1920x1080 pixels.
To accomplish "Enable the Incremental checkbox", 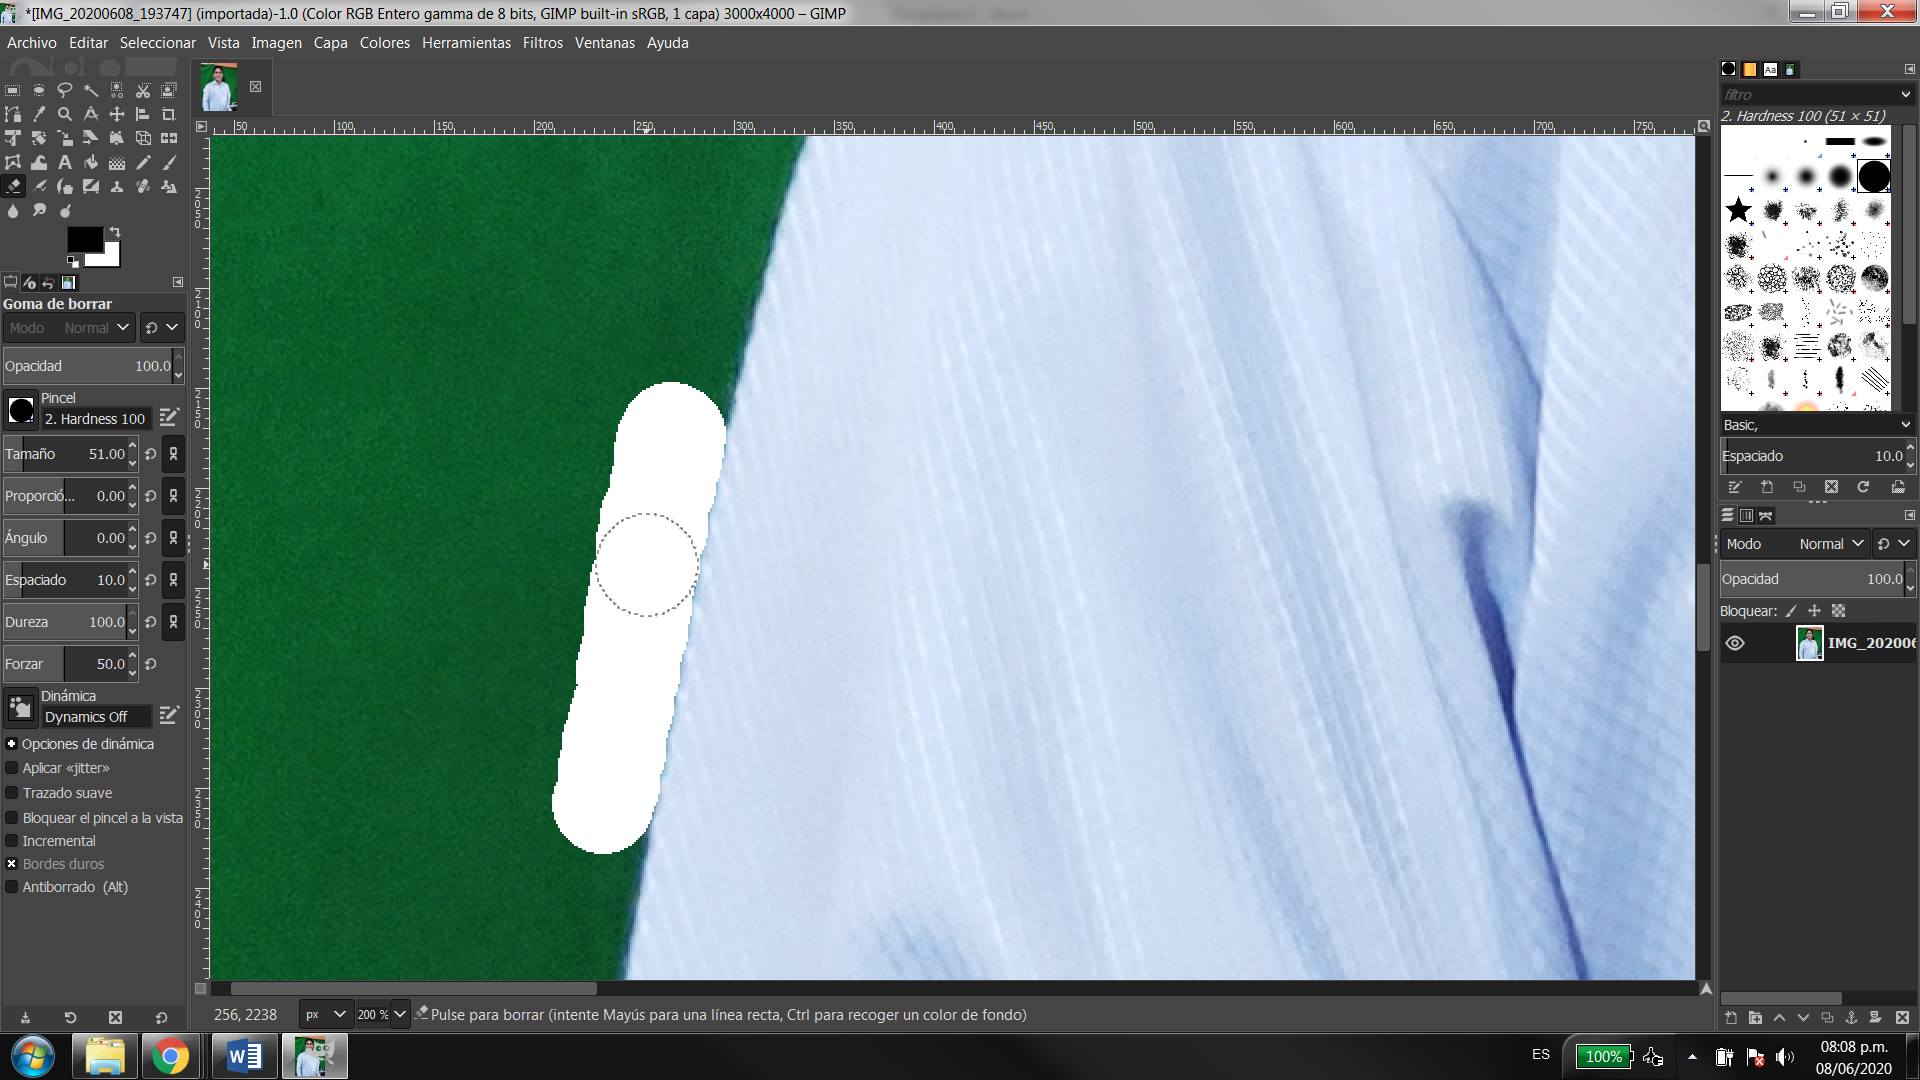I will pyautogui.click(x=12, y=841).
